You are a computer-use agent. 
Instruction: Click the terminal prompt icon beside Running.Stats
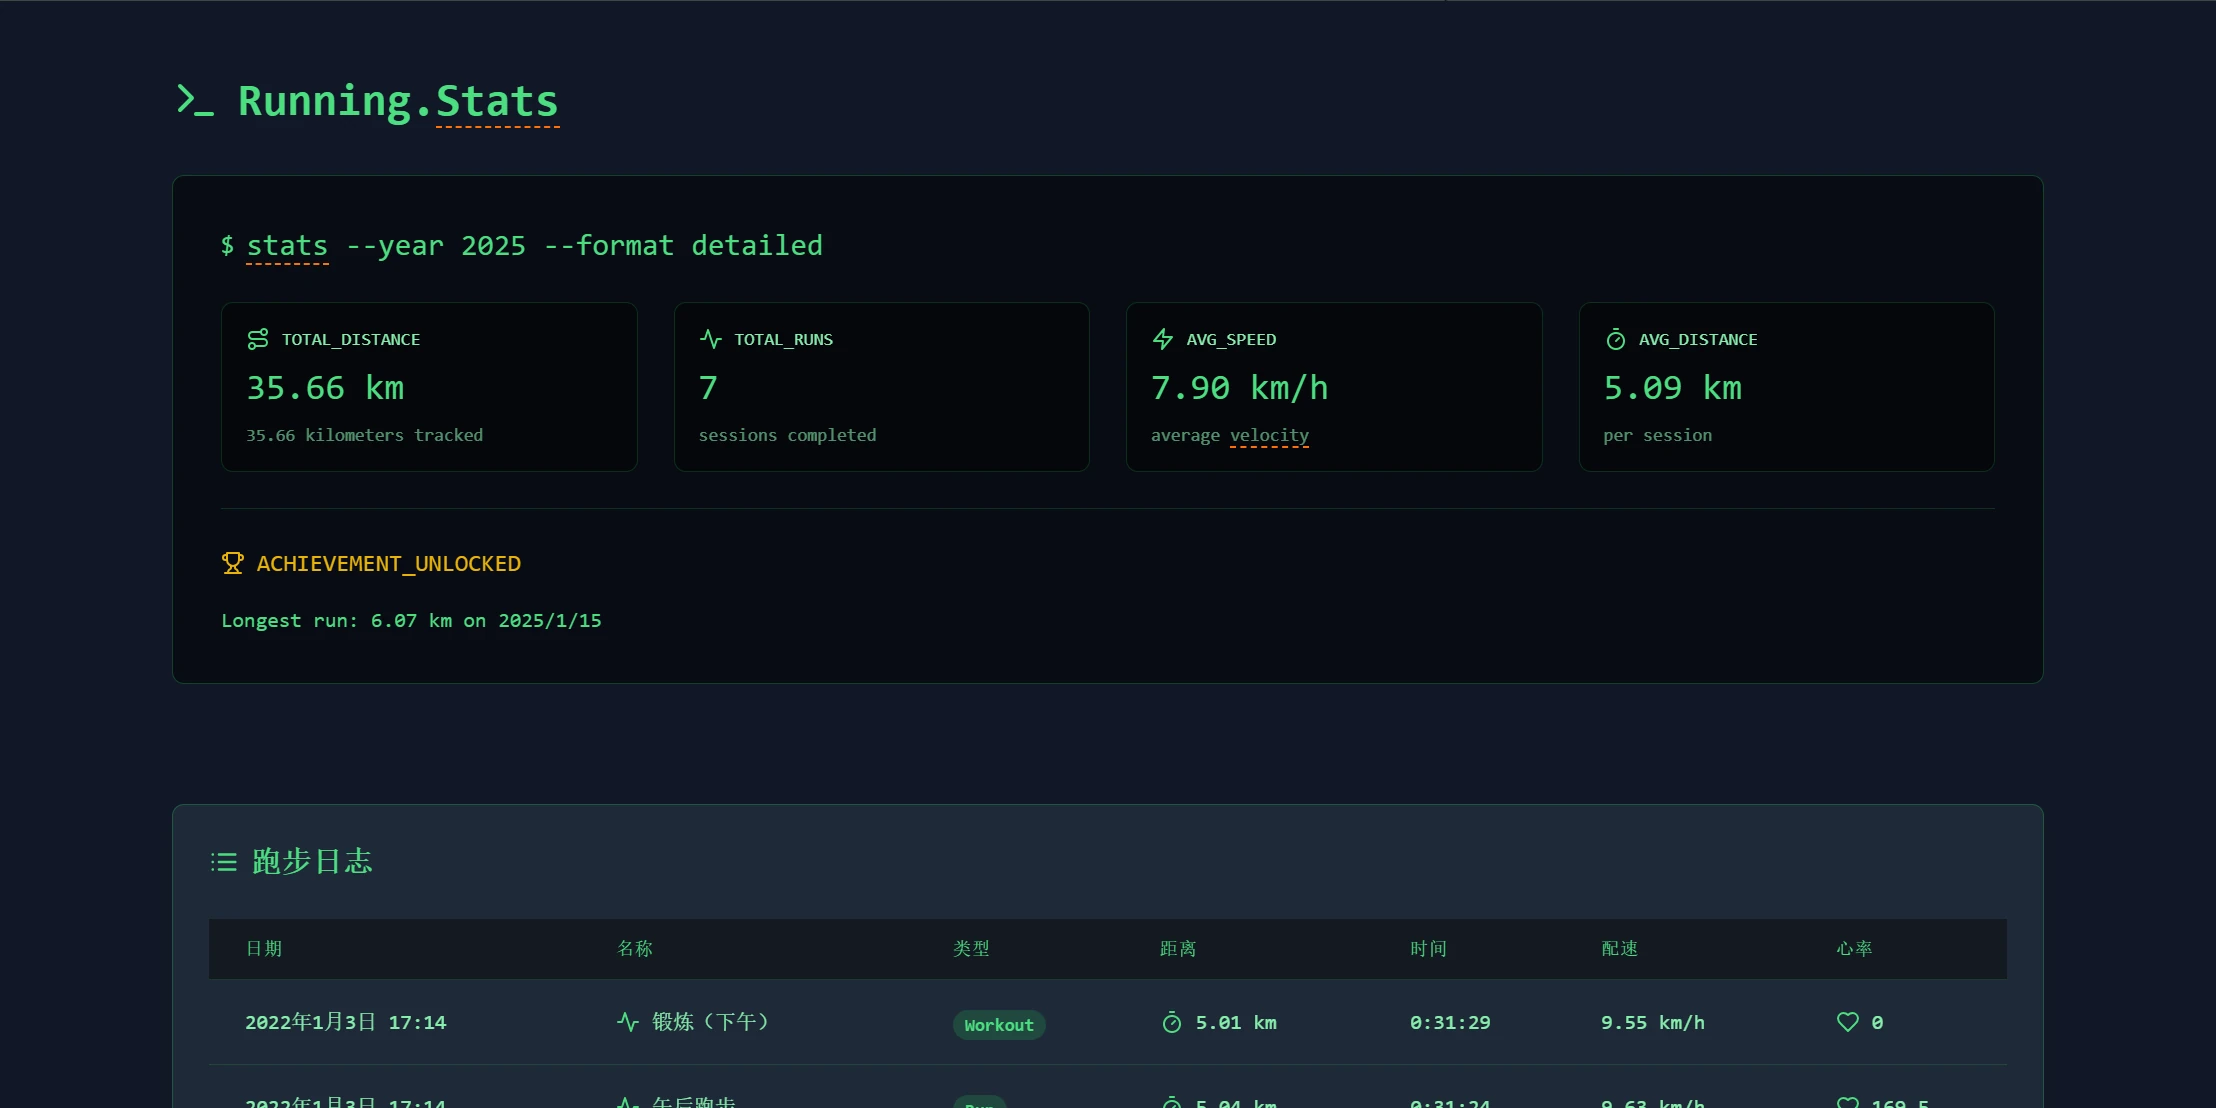click(x=196, y=100)
